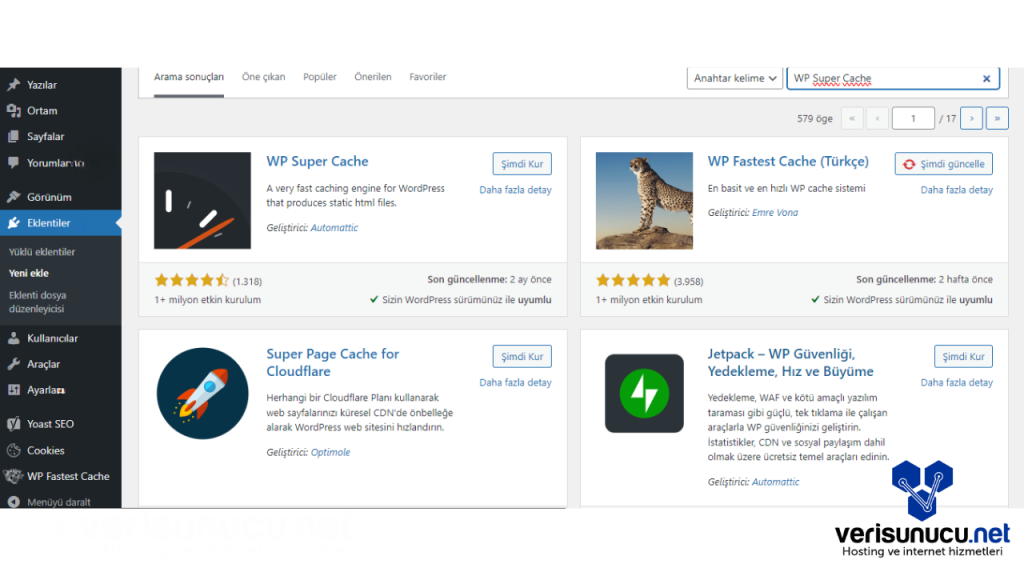Screen dimensions: 1024x576
Task: Expand the Anahtar kelime dropdown
Action: [x=735, y=79]
